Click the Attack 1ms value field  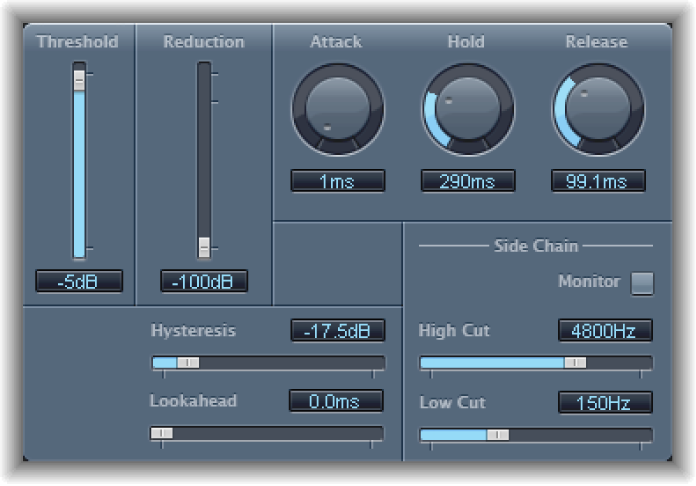[338, 181]
